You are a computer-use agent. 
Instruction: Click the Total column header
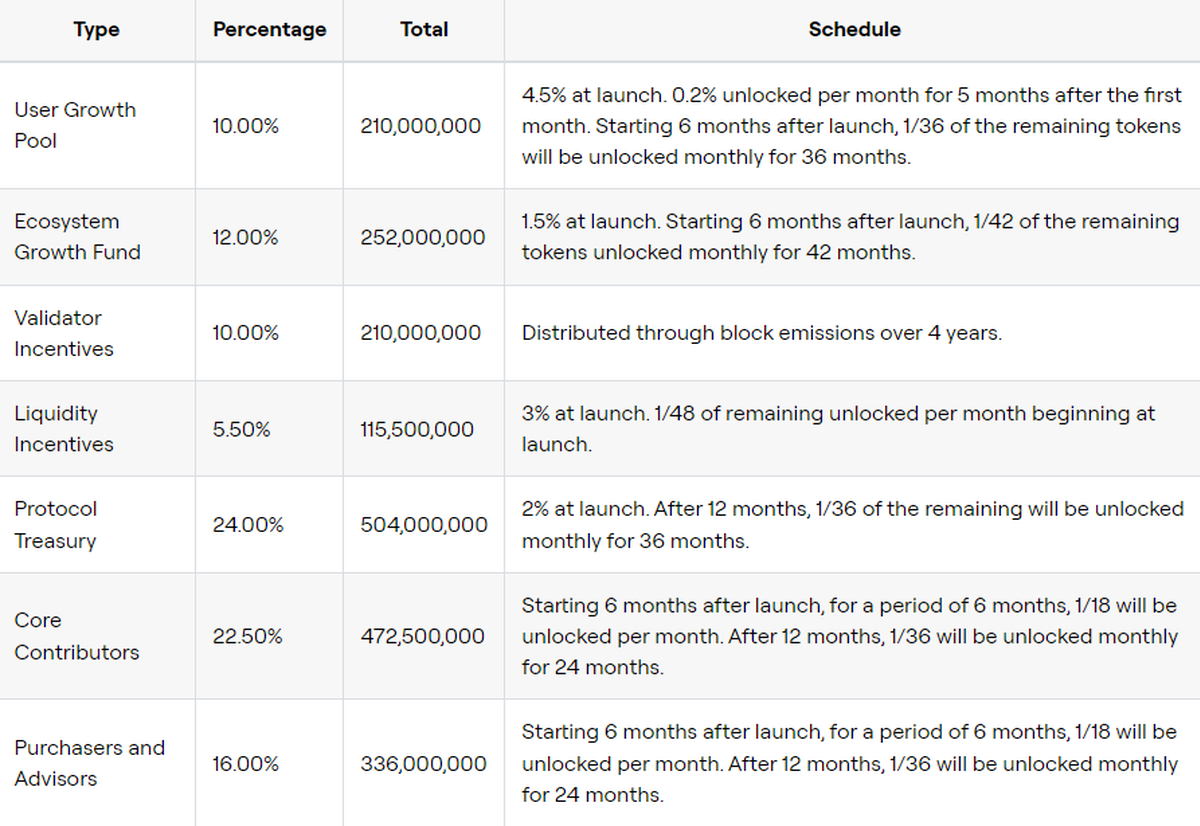click(x=423, y=30)
